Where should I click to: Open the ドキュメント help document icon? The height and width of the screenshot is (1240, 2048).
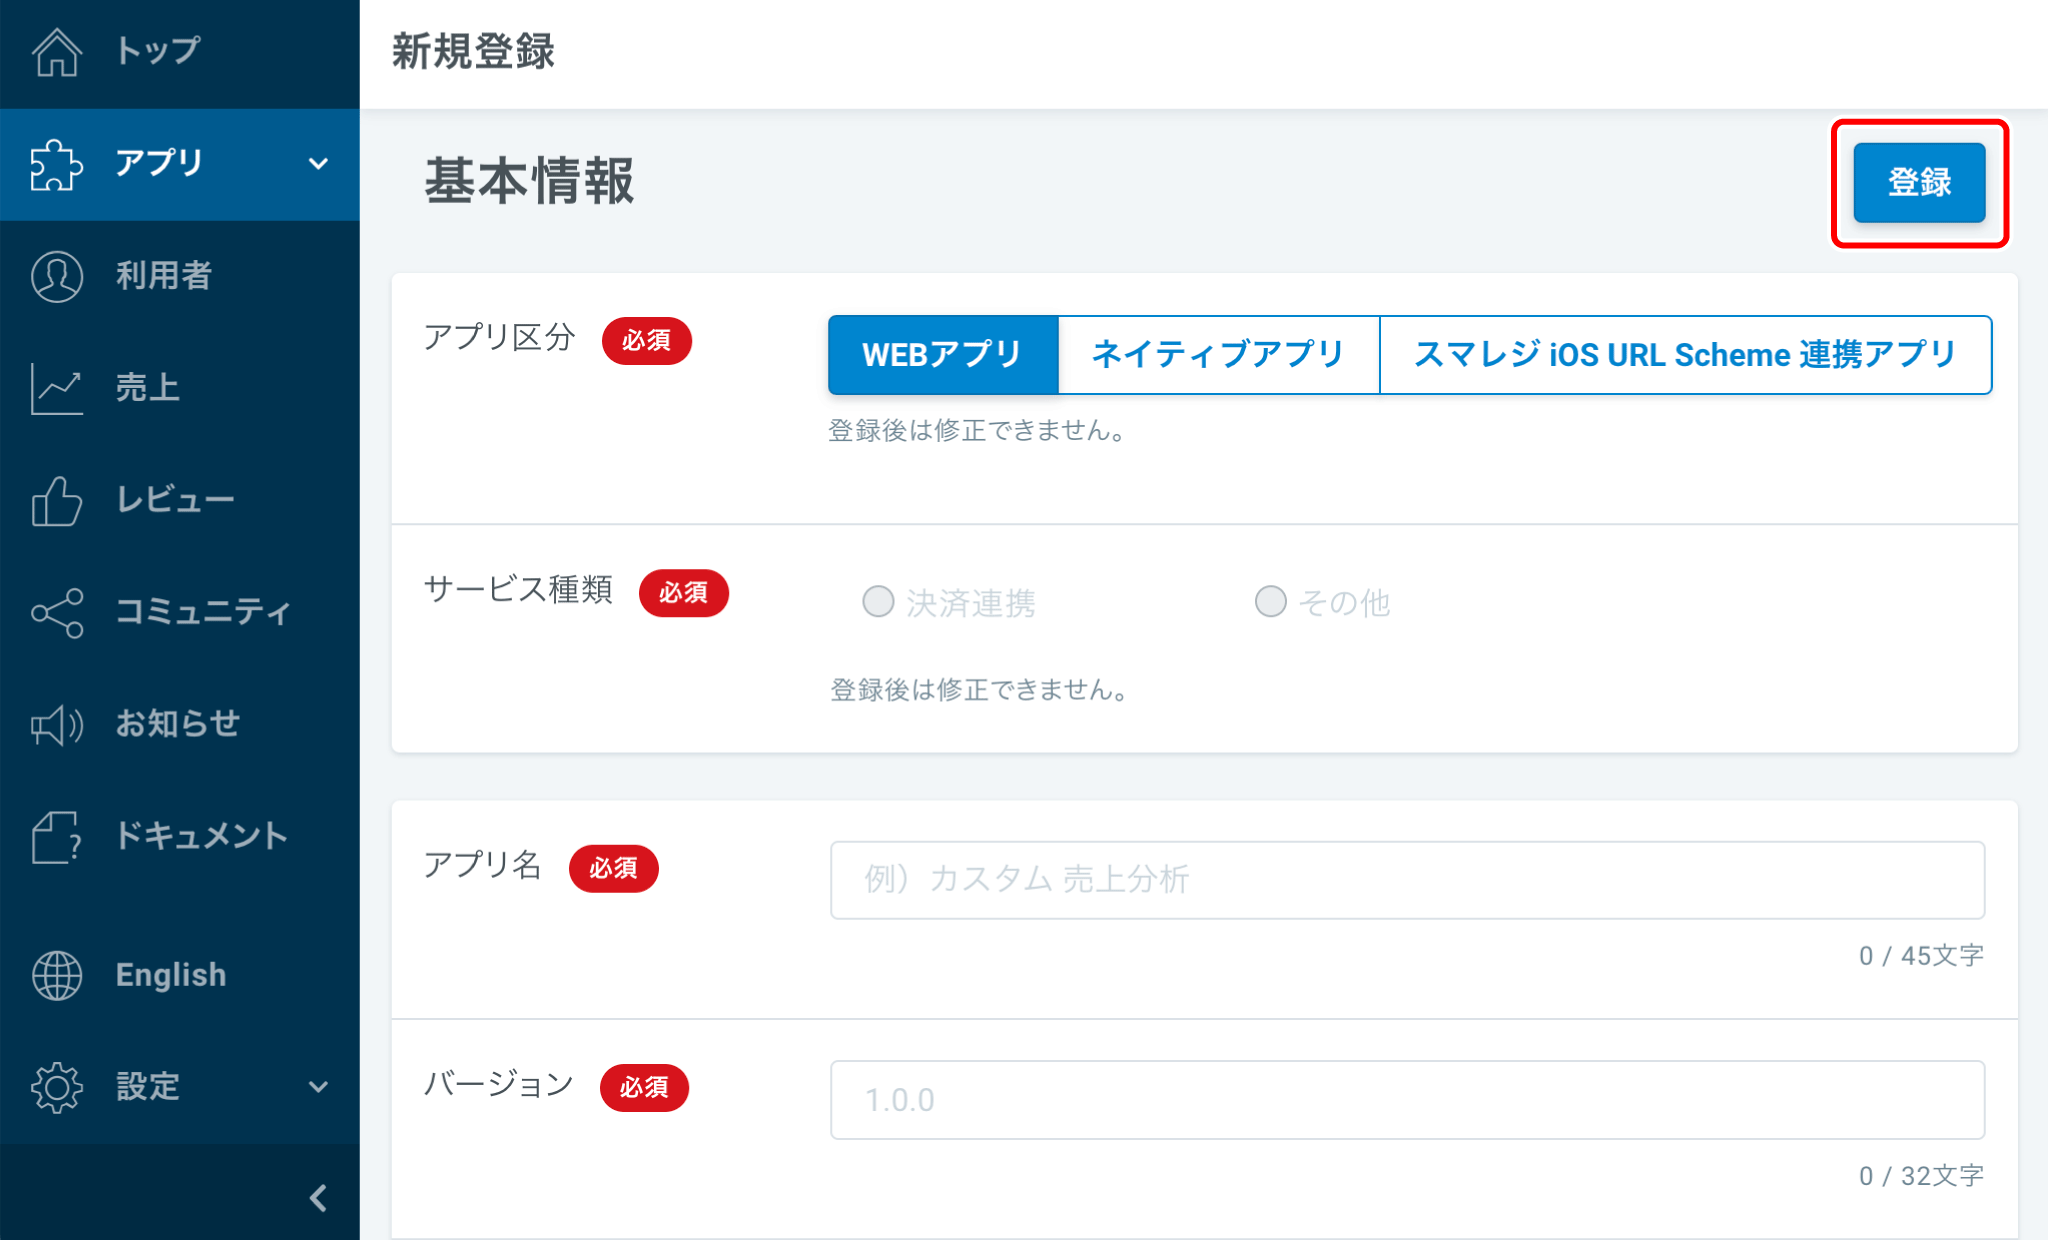point(57,836)
